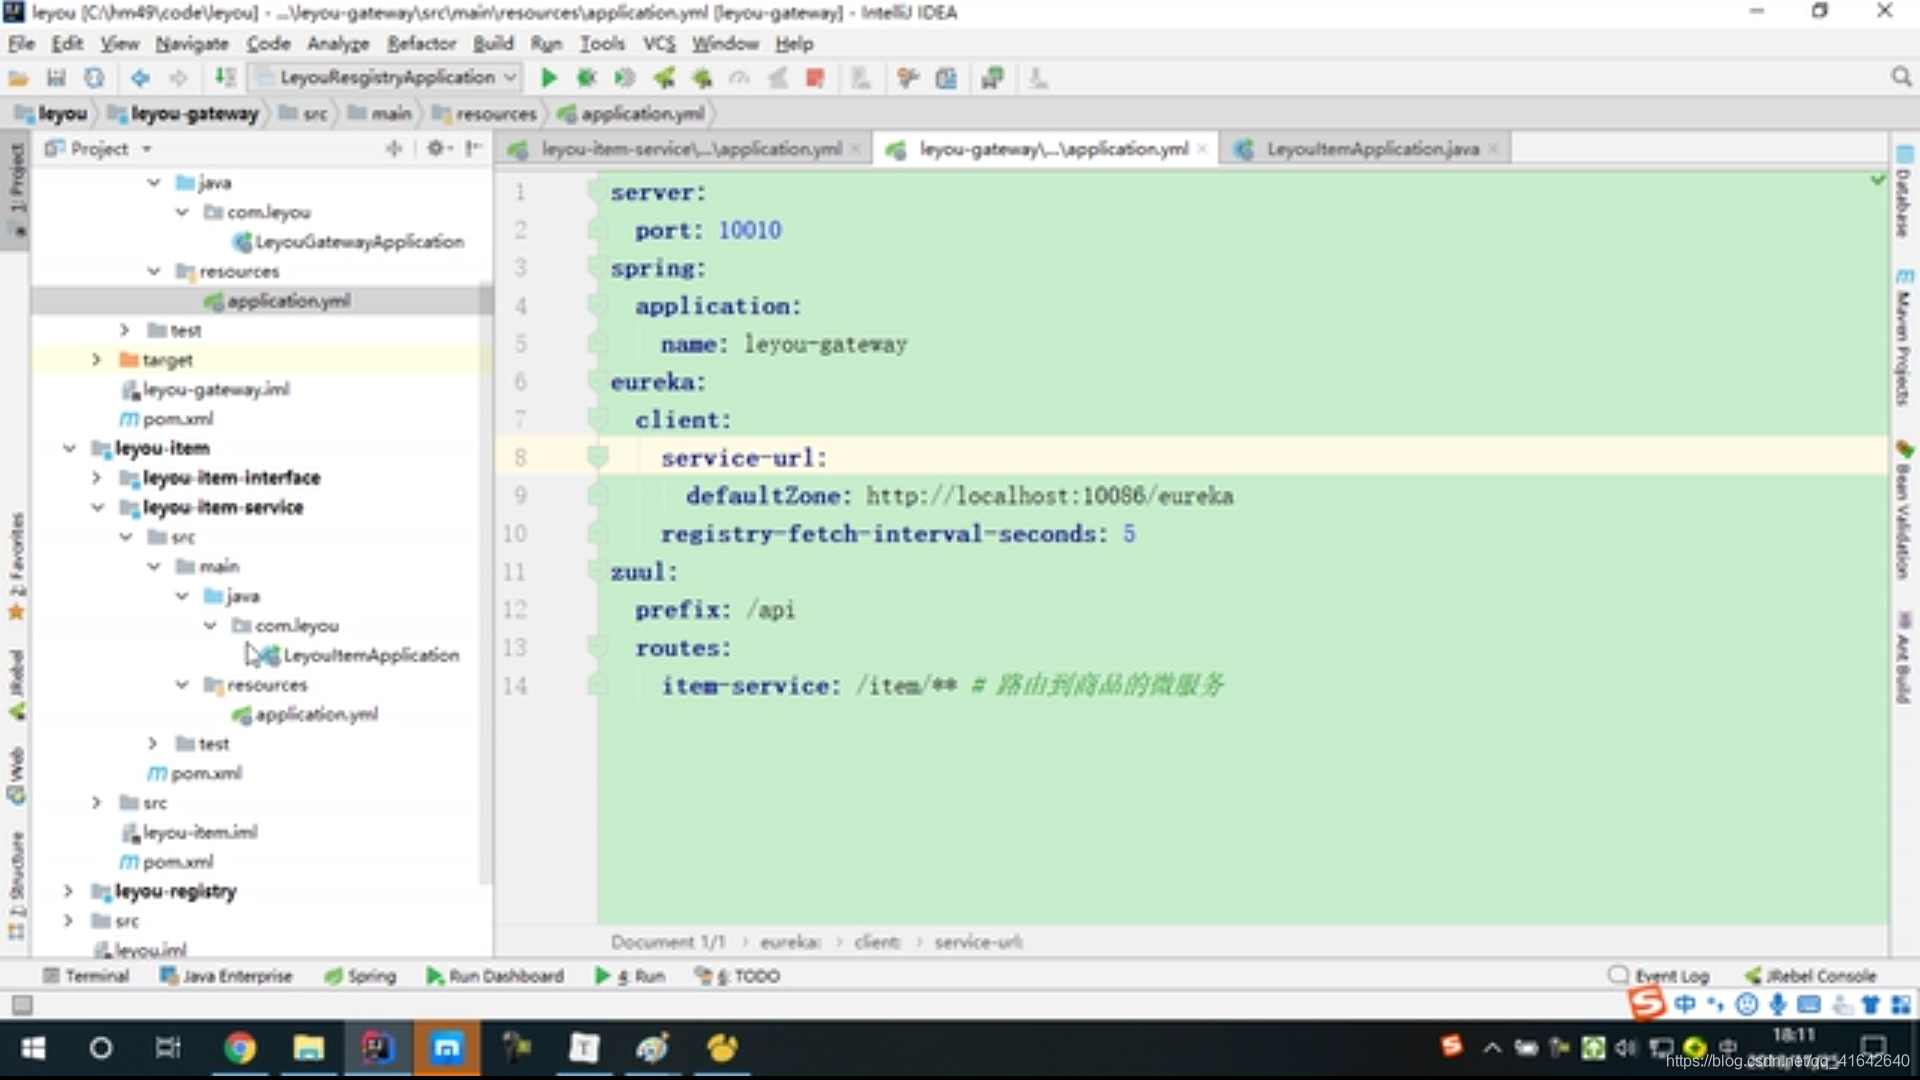Image resolution: width=1920 pixels, height=1080 pixels.
Task: Toggle tool window bars in the bottom-left corner
Action: pyautogui.click(x=22, y=1004)
